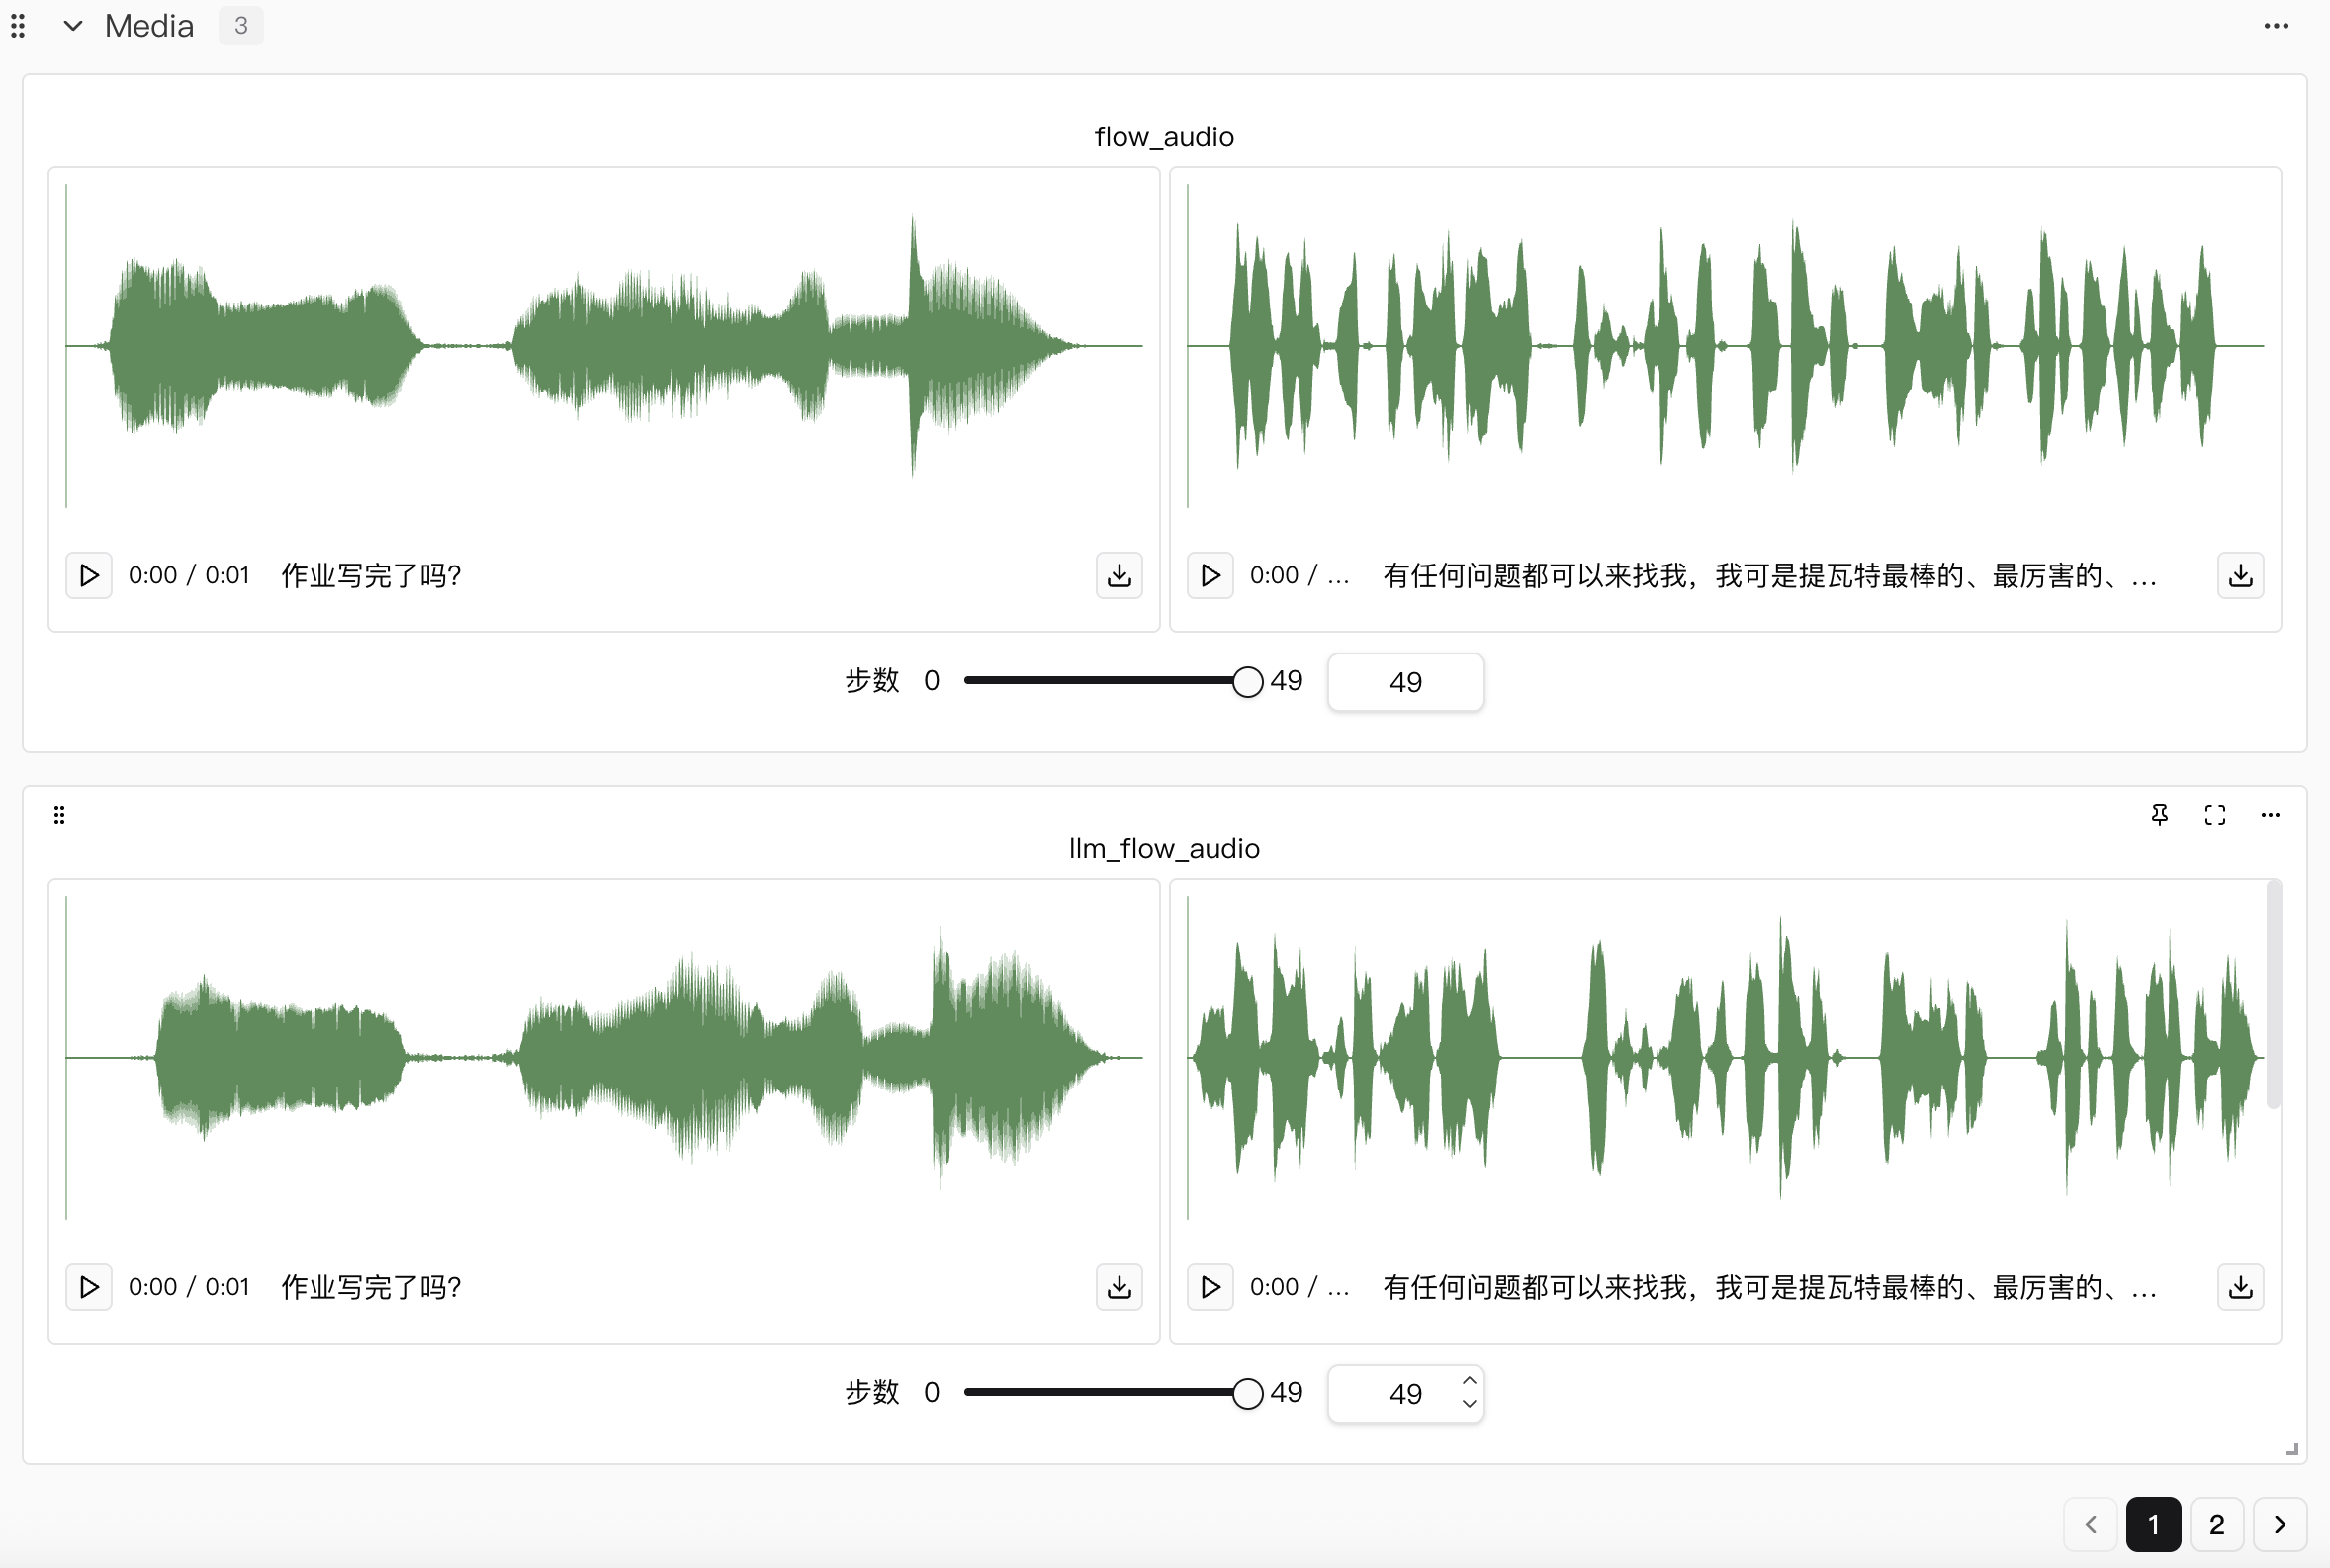Viewport: 2330px width, 1568px height.
Task: Pin the llm_flow_audio panel
Action: pyautogui.click(x=2160, y=815)
